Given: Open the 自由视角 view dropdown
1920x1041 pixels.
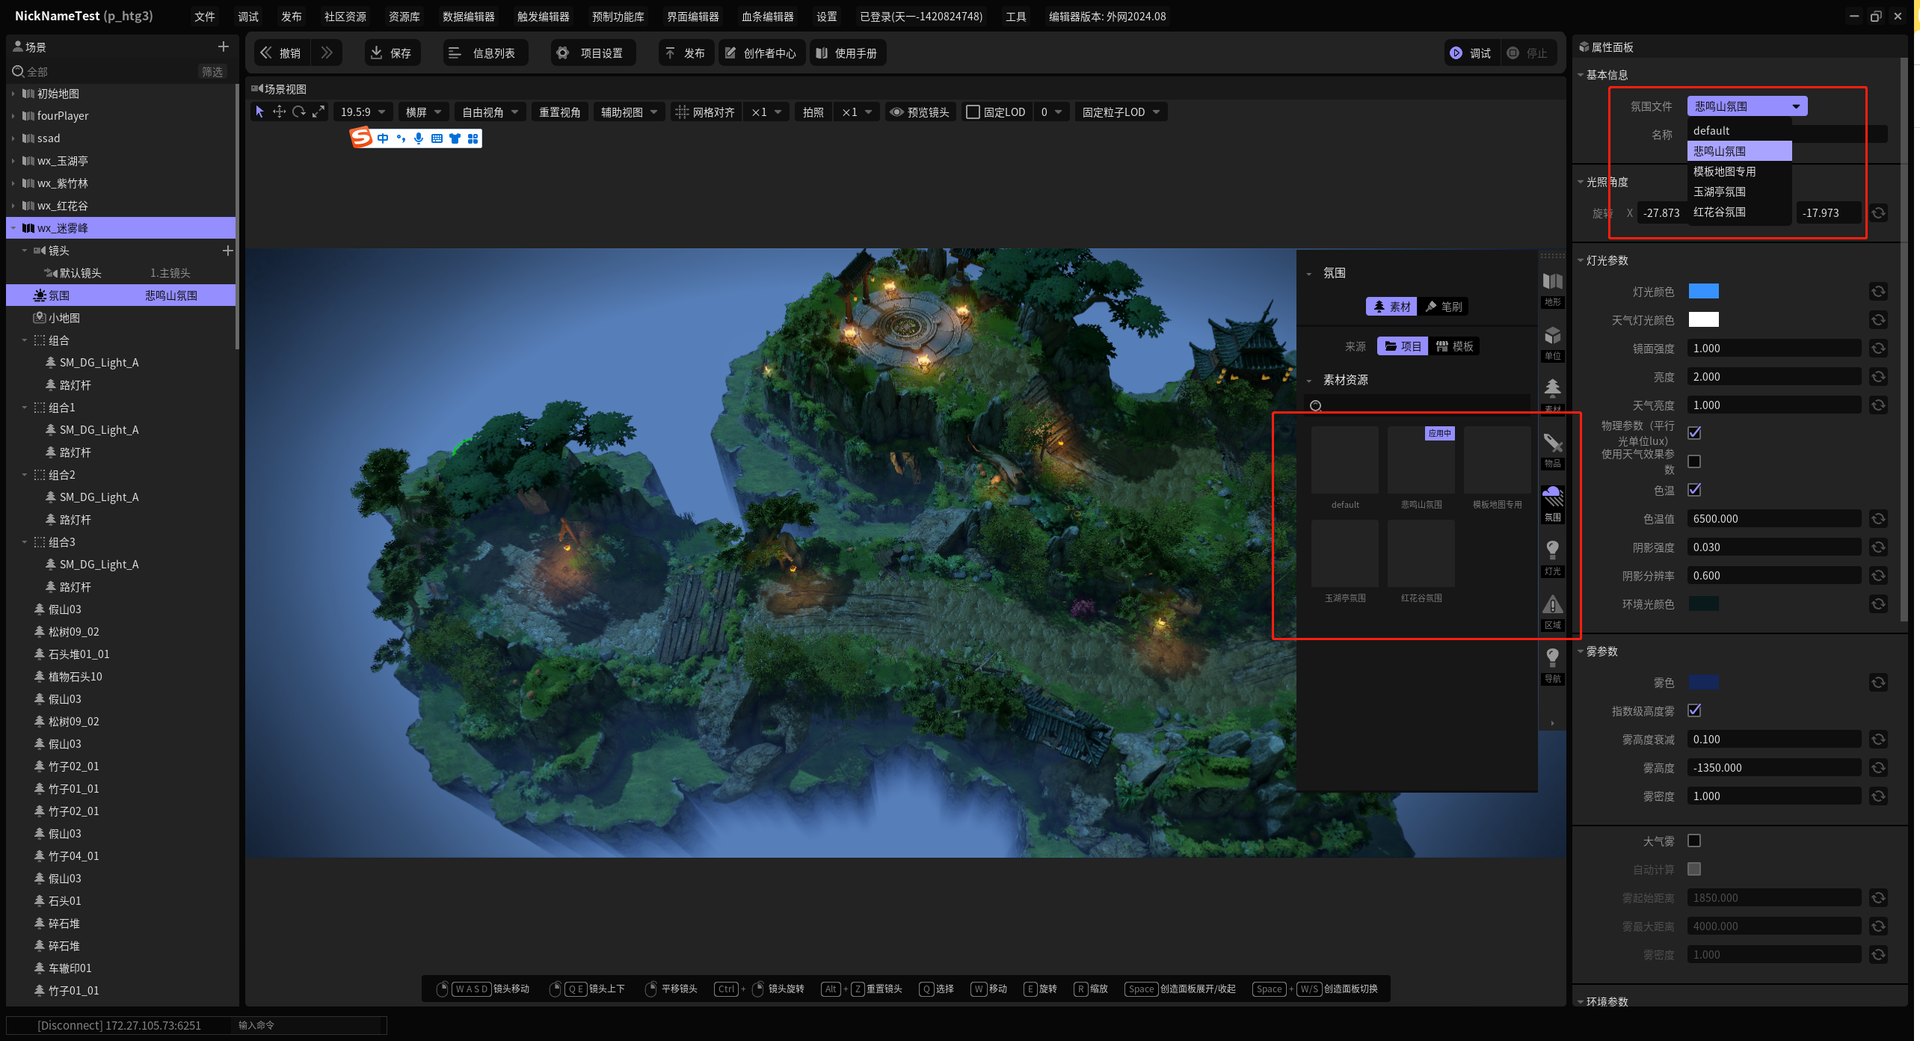Looking at the screenshot, I should pos(490,112).
